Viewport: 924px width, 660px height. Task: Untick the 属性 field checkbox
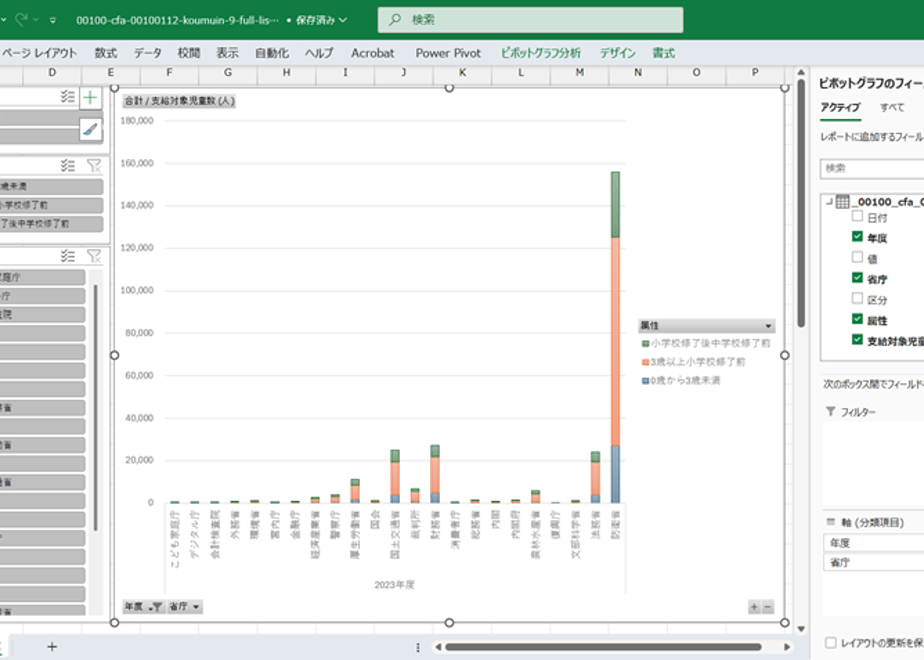click(x=857, y=319)
